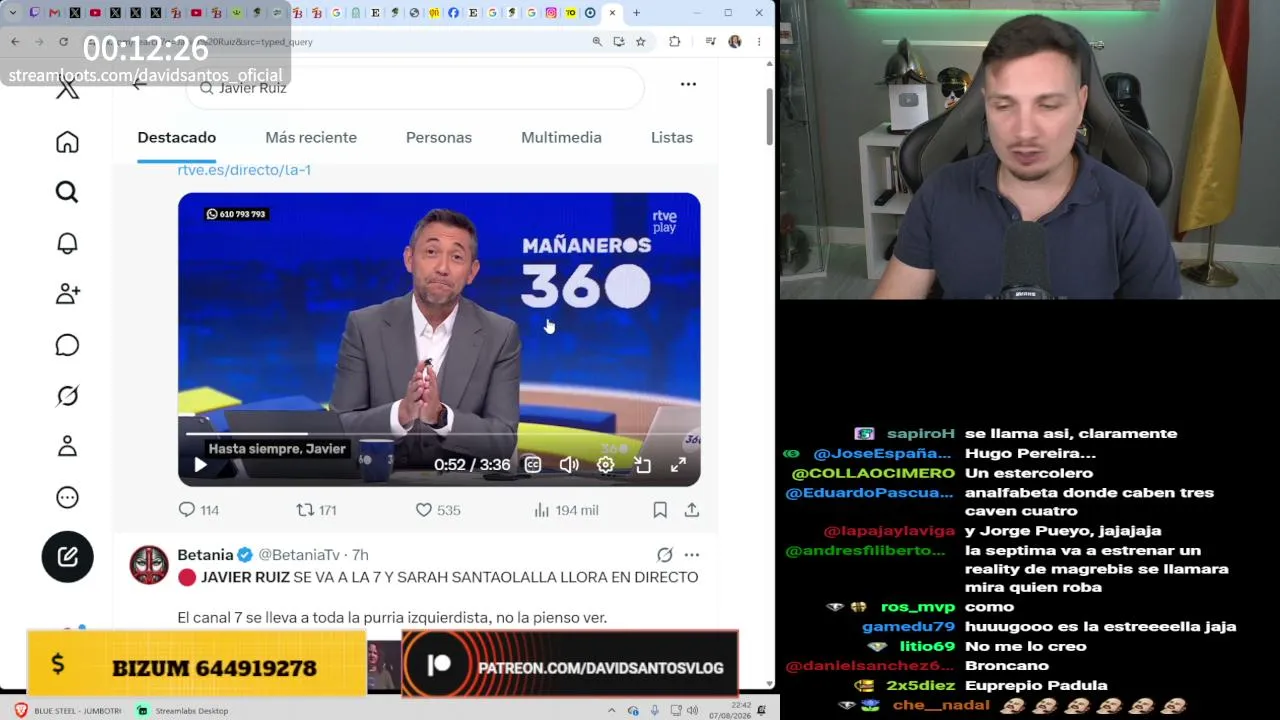Reload the page in the browser

coord(63,42)
